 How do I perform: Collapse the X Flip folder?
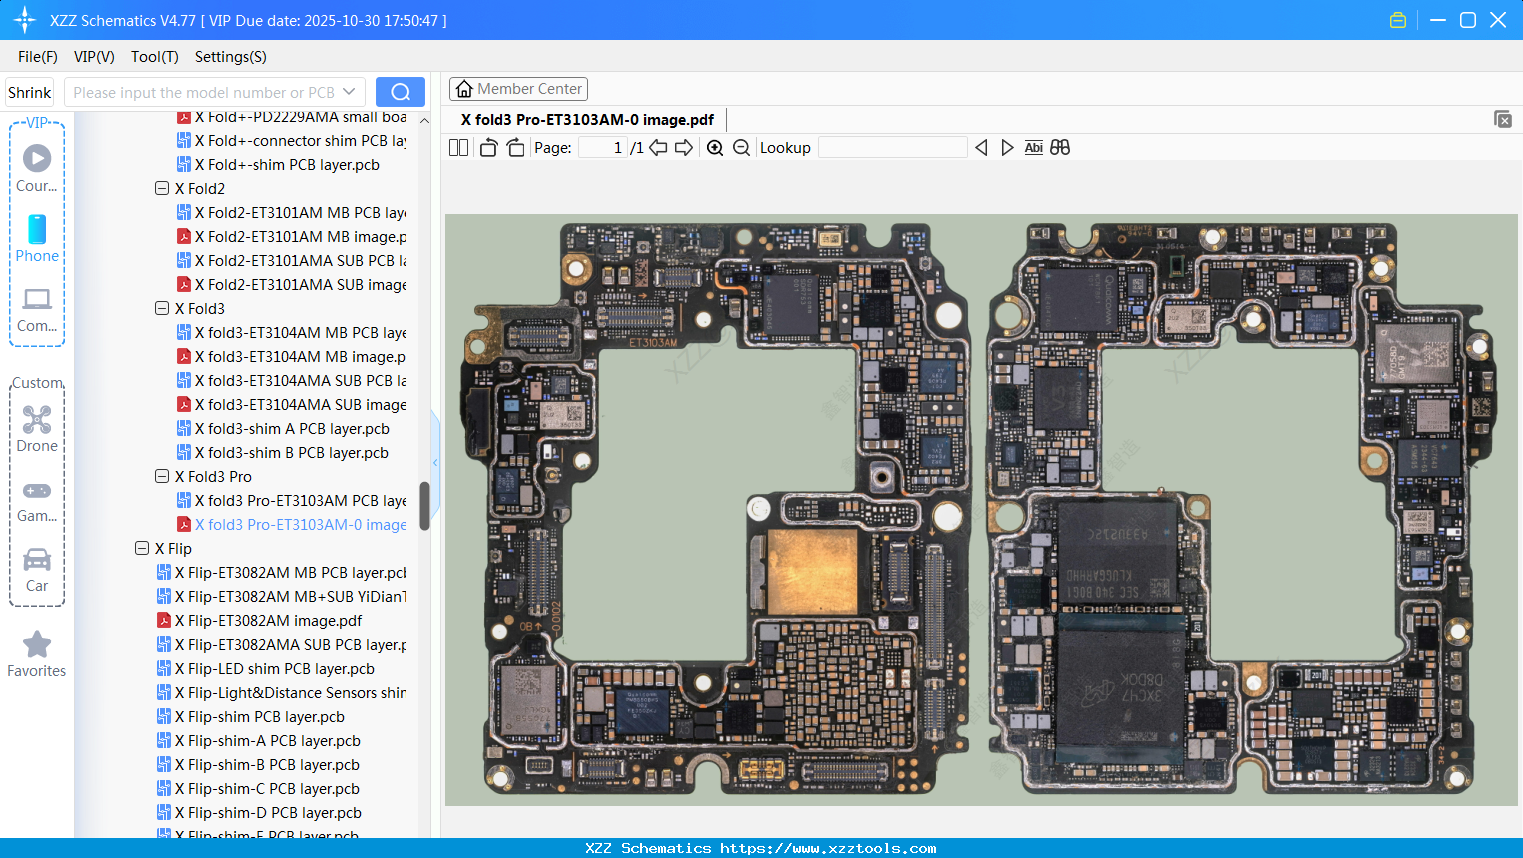click(x=142, y=548)
